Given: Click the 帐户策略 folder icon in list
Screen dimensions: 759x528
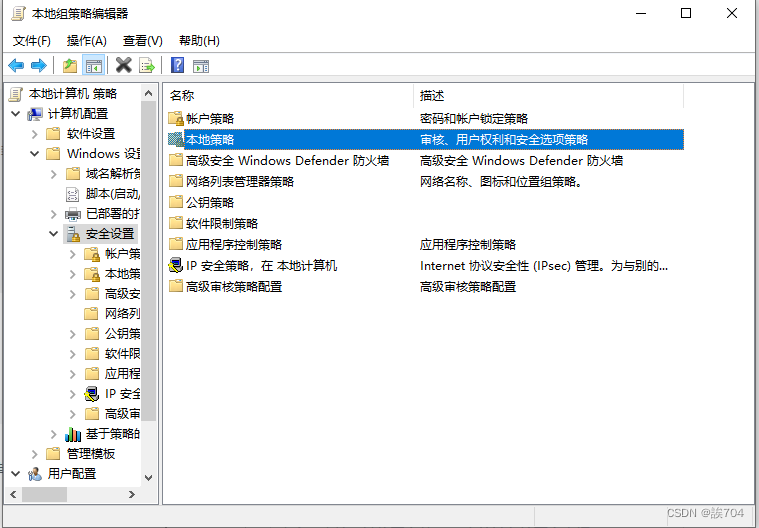Looking at the screenshot, I should click(176, 118).
